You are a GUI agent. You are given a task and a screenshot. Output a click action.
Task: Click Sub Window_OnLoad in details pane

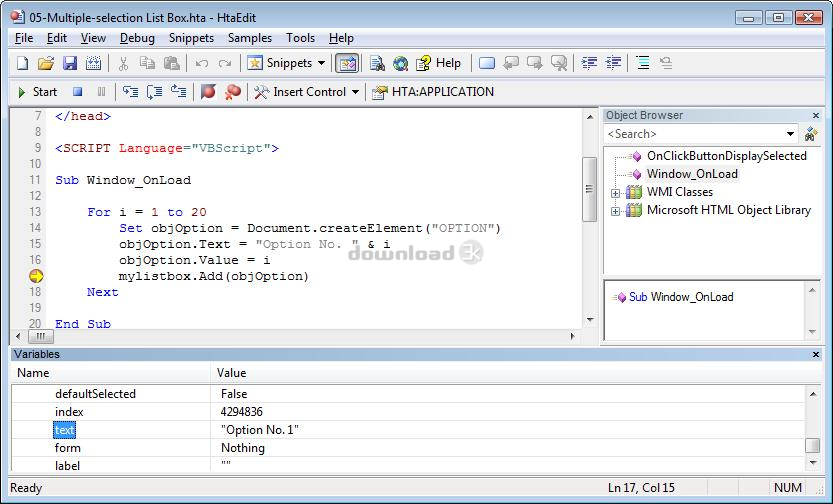(681, 297)
